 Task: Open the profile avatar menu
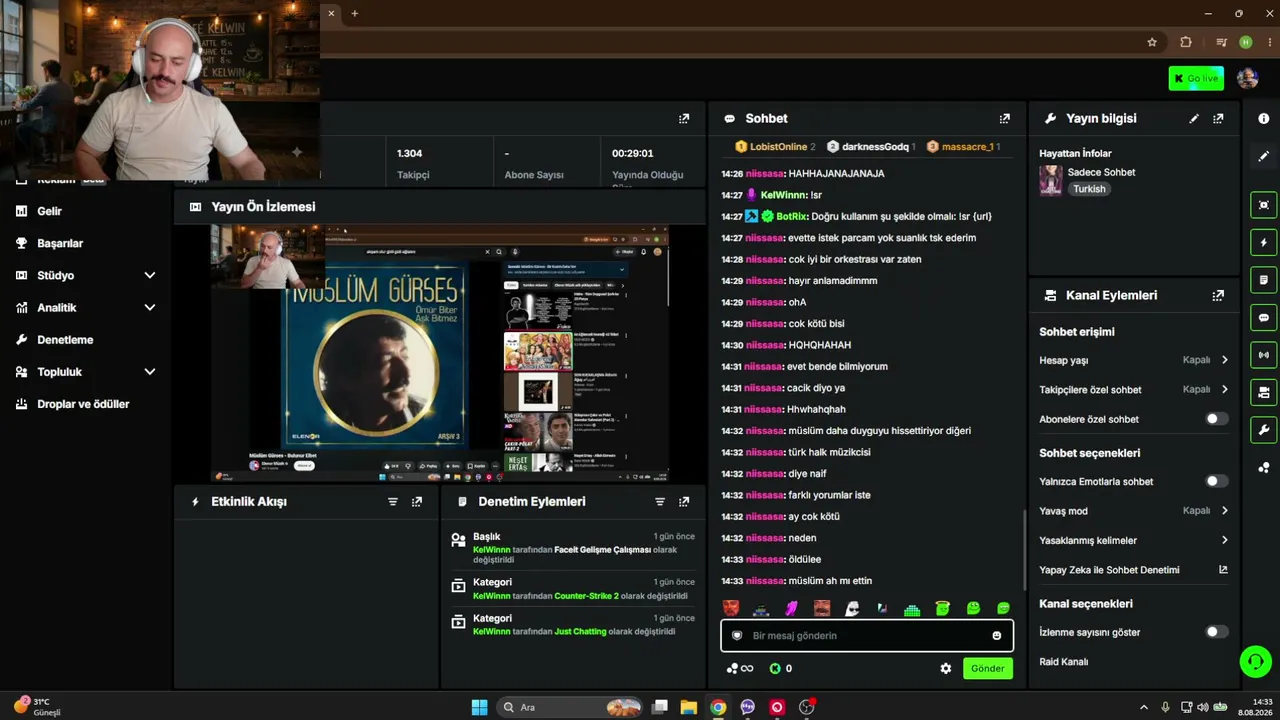pyautogui.click(x=1247, y=78)
